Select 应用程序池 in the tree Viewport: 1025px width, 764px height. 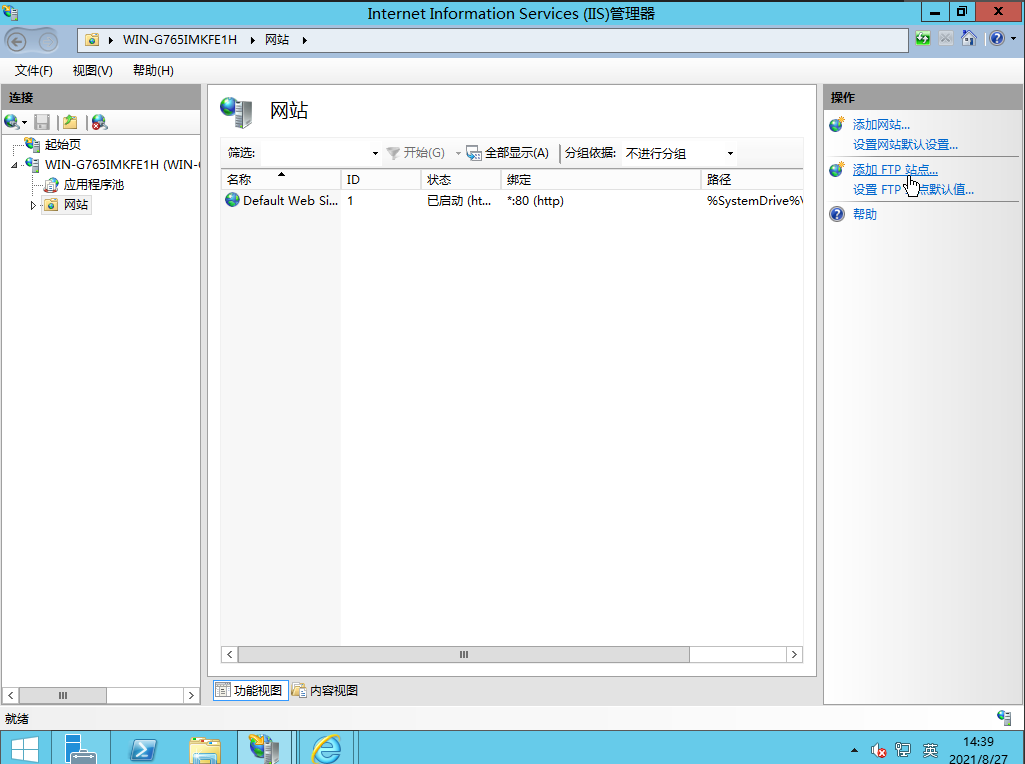[93, 185]
